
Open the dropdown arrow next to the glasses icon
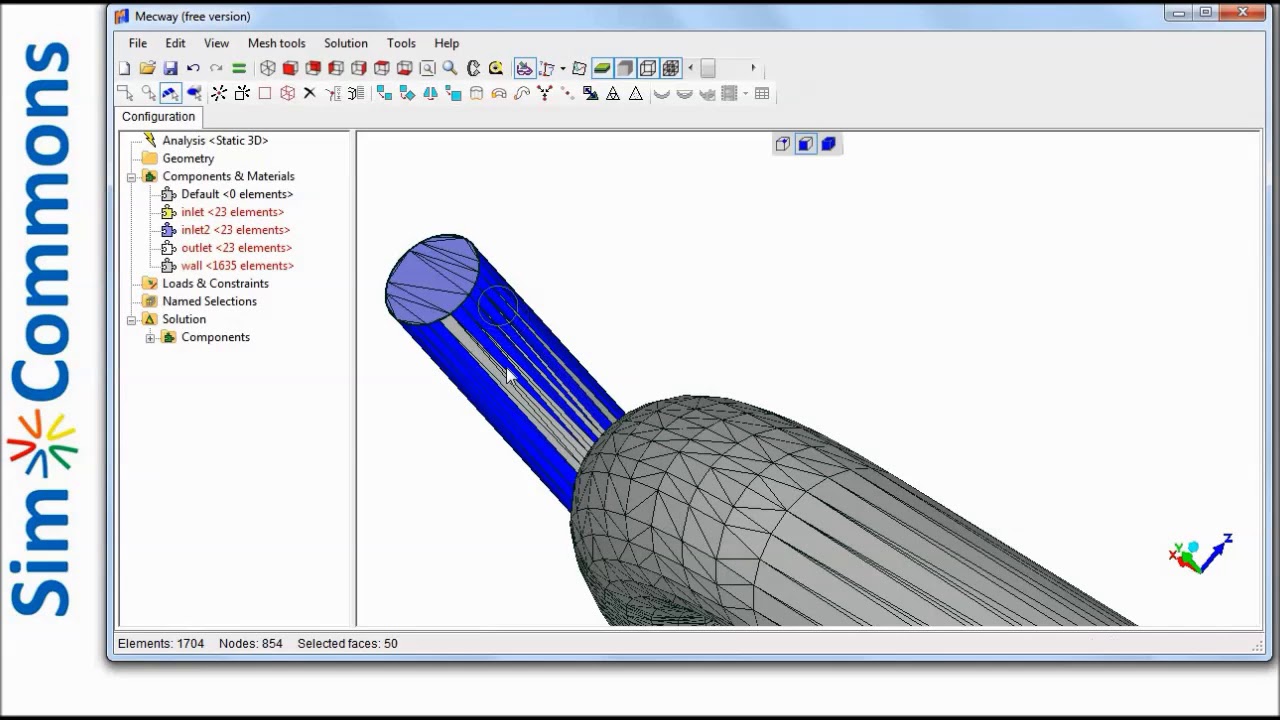pyautogui.click(x=563, y=68)
